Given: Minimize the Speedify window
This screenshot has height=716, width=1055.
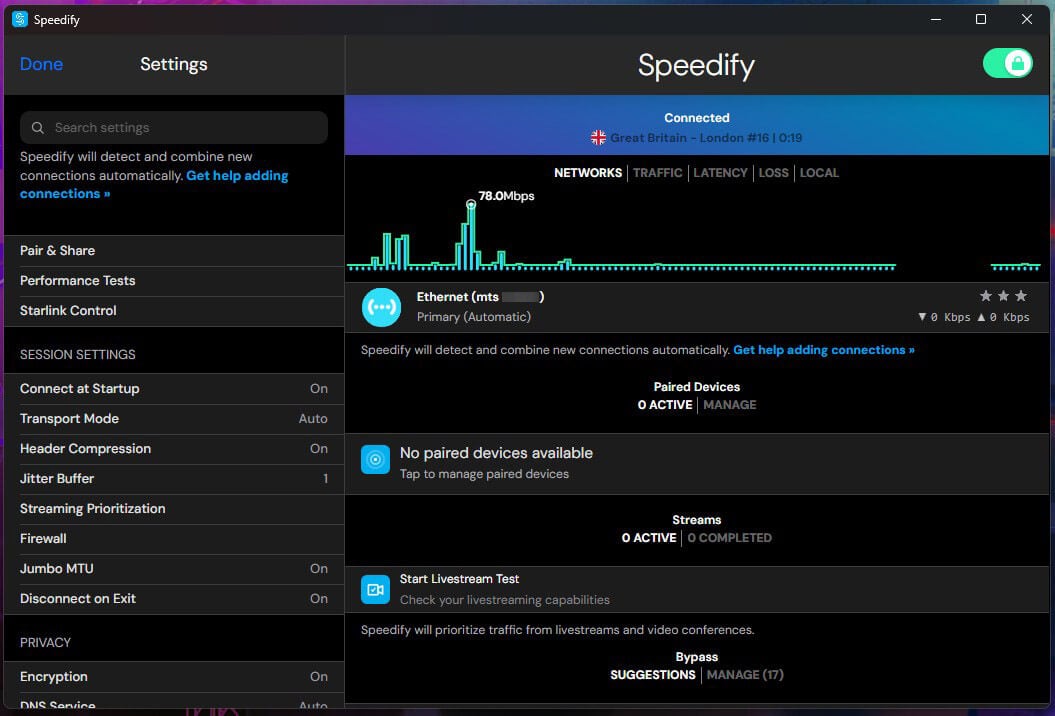Looking at the screenshot, I should click(935, 19).
